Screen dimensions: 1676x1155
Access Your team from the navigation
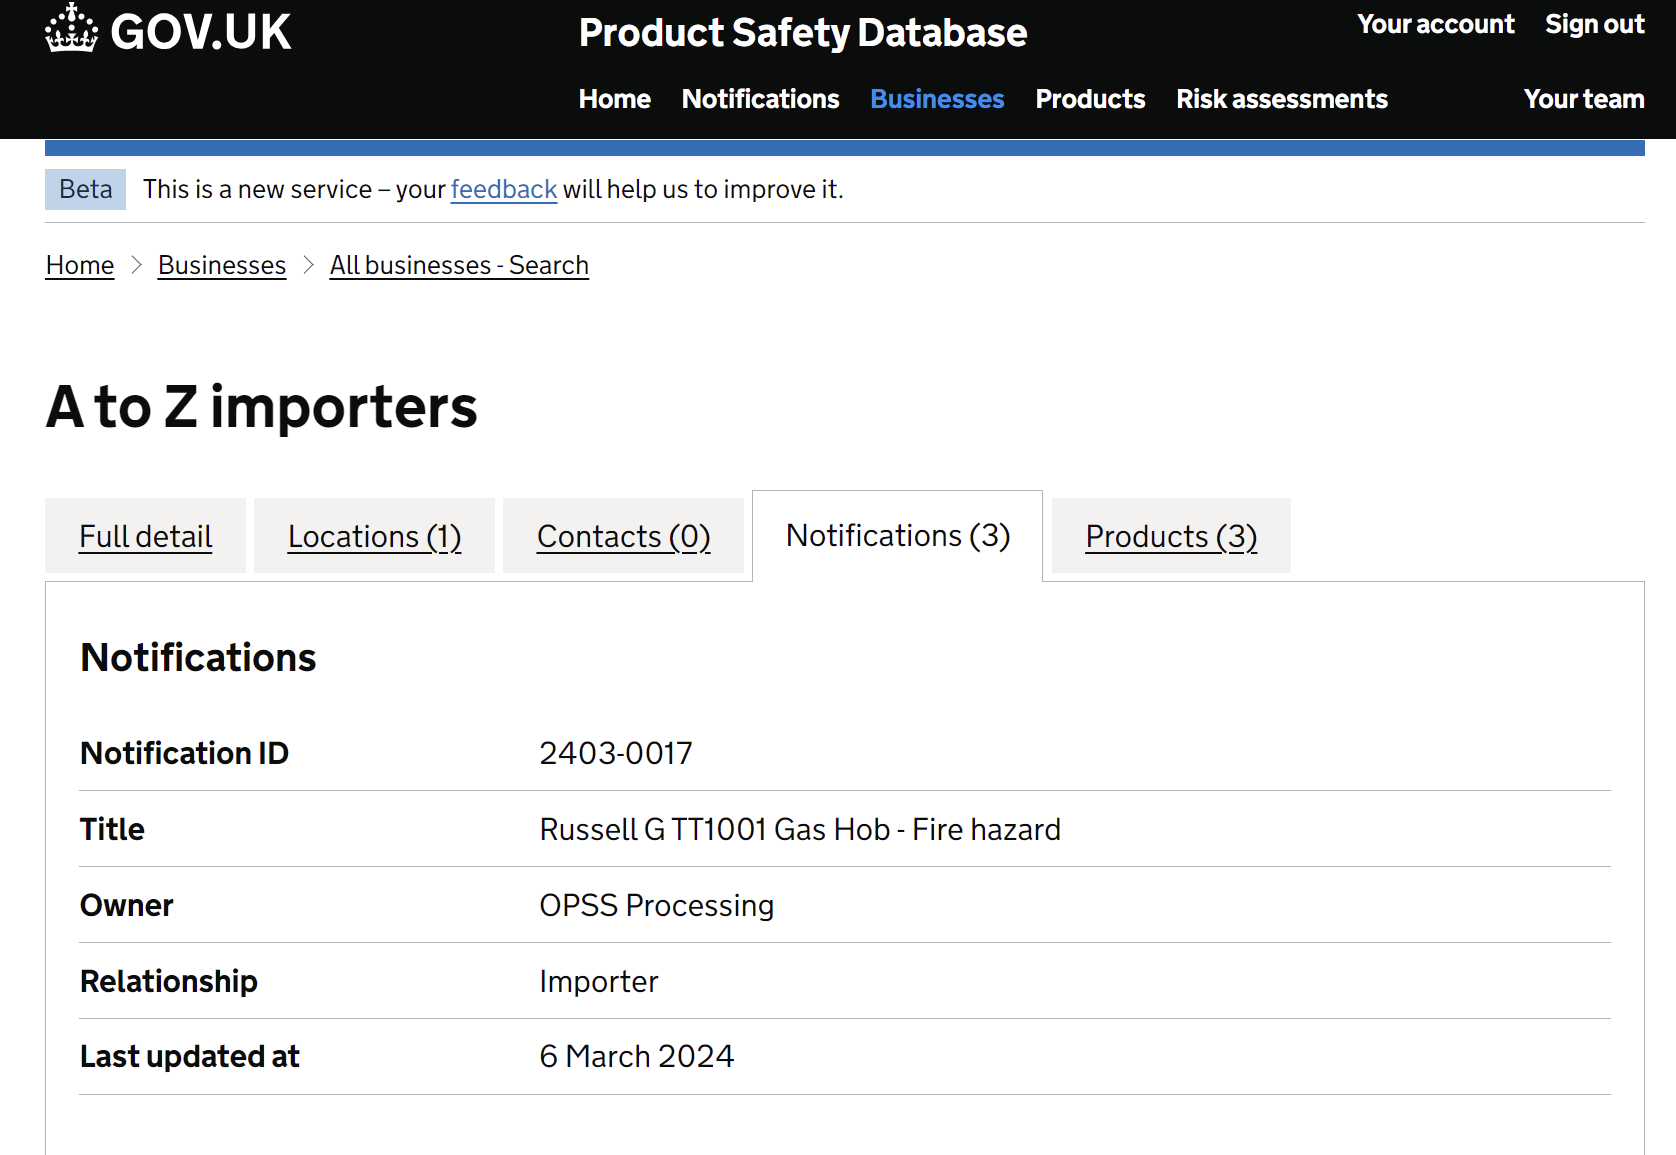(x=1583, y=99)
